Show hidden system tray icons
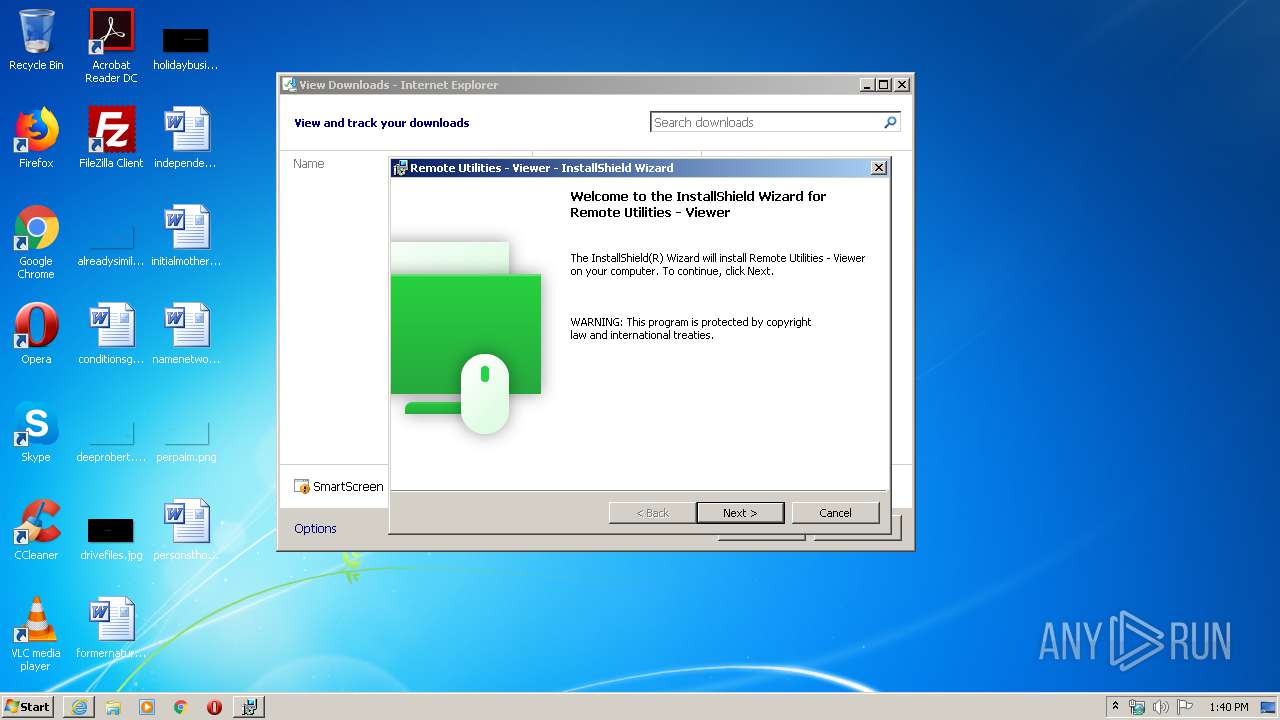The height and width of the screenshot is (720, 1280). point(1115,706)
